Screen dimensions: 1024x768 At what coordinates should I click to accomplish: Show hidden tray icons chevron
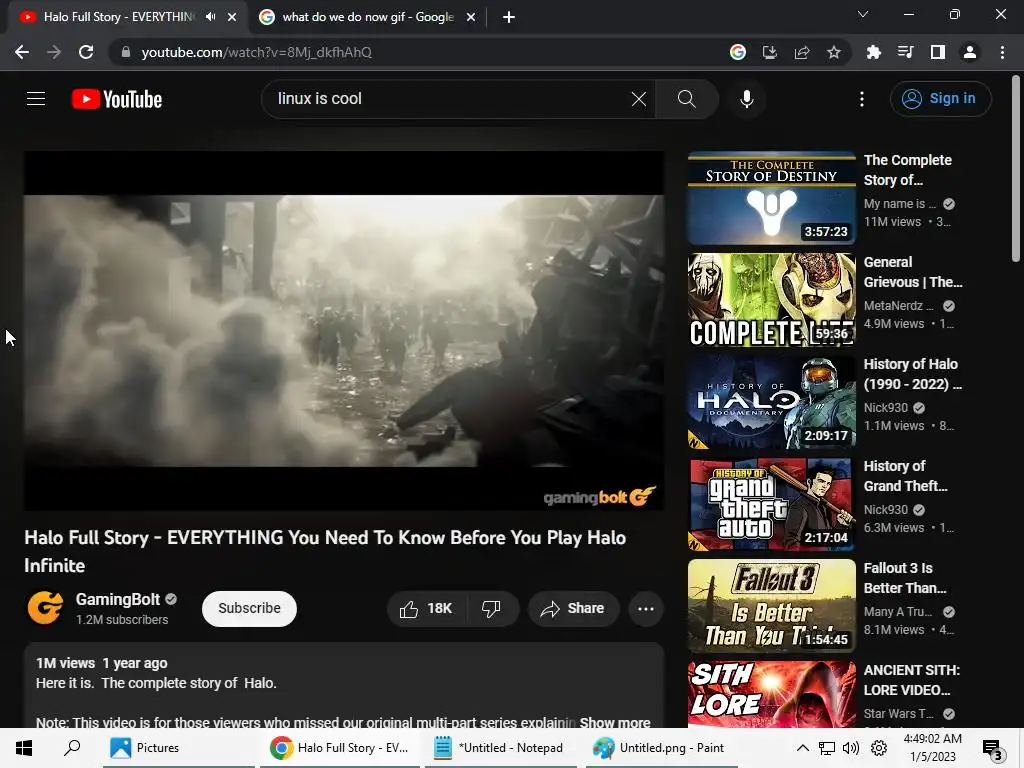pyautogui.click(x=803, y=748)
